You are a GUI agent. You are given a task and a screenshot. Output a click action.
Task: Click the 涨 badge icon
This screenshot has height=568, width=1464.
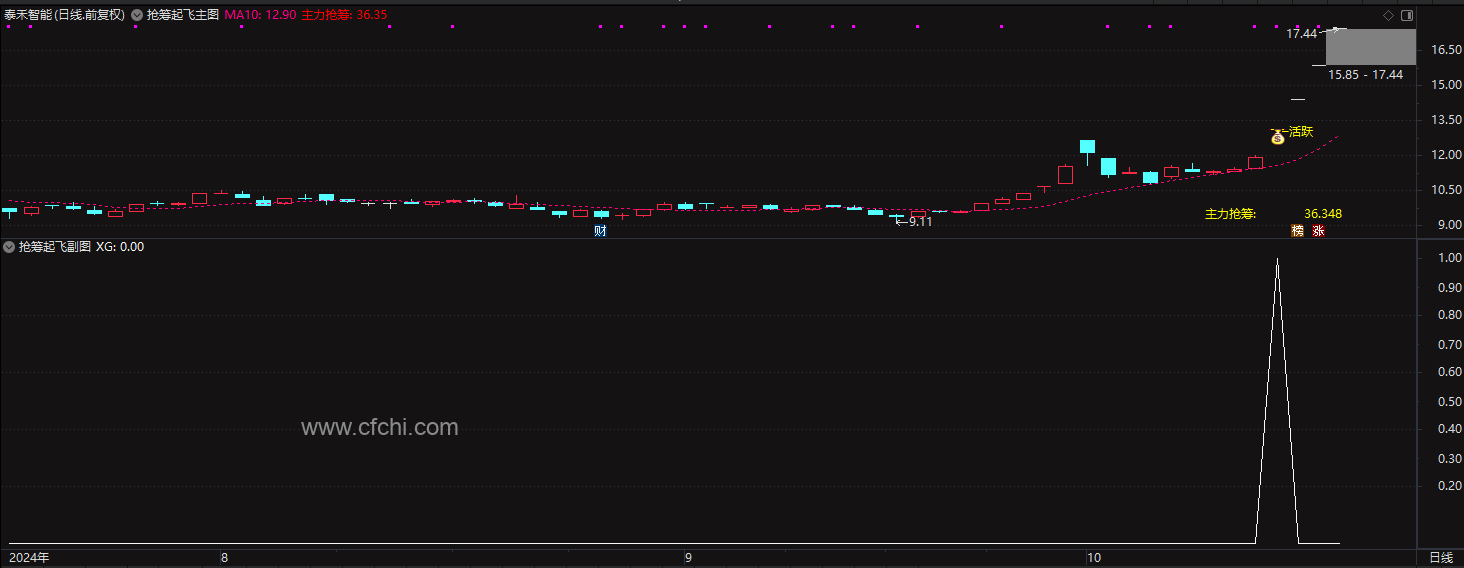click(x=1318, y=231)
